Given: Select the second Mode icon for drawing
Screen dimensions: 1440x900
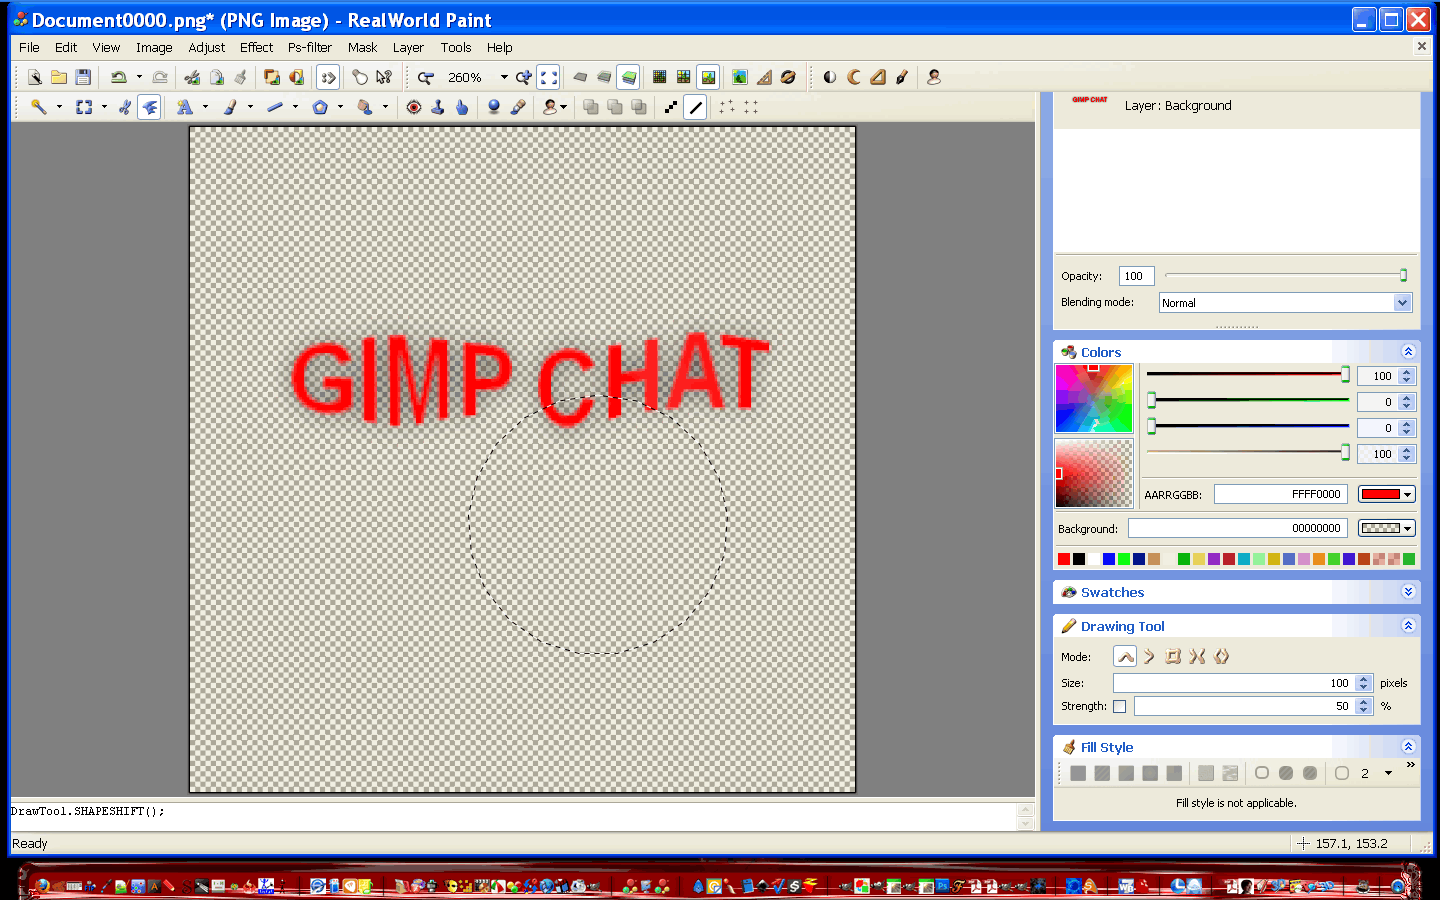Looking at the screenshot, I should 1149,656.
